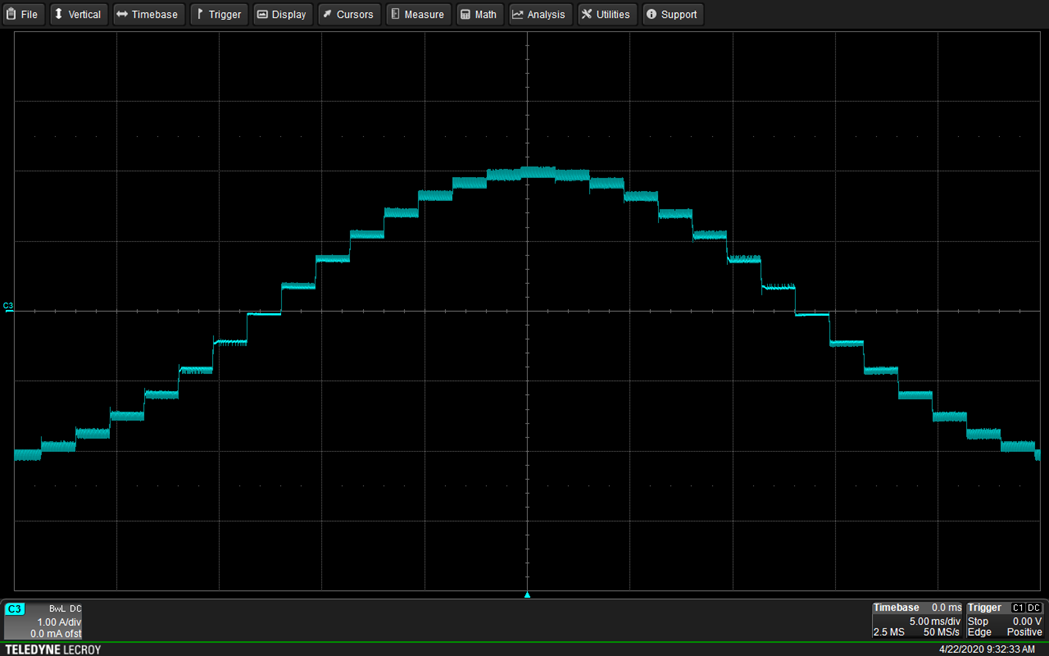
Task: Click the Trigger flag icon in the menu bar
Action: tap(200, 15)
